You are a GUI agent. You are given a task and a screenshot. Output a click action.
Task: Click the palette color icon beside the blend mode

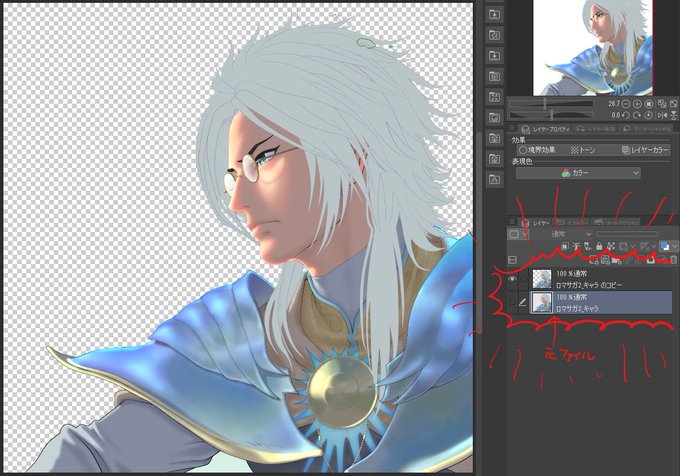(x=514, y=234)
